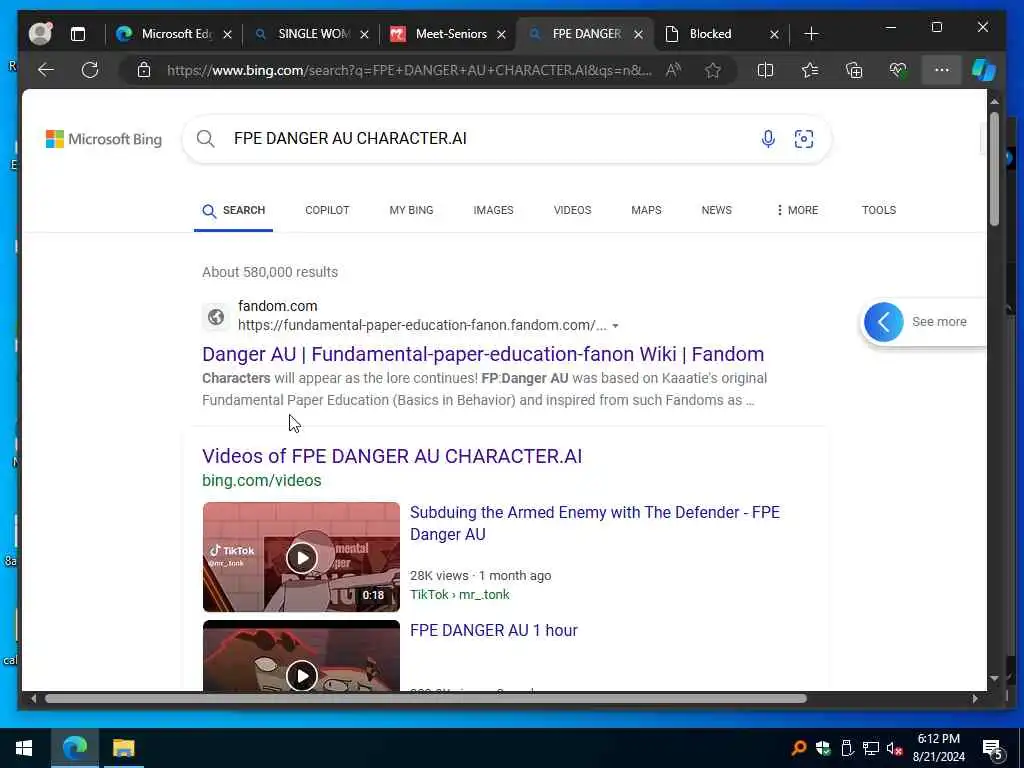
Task: Select the MAPS search tab
Action: [646, 210]
